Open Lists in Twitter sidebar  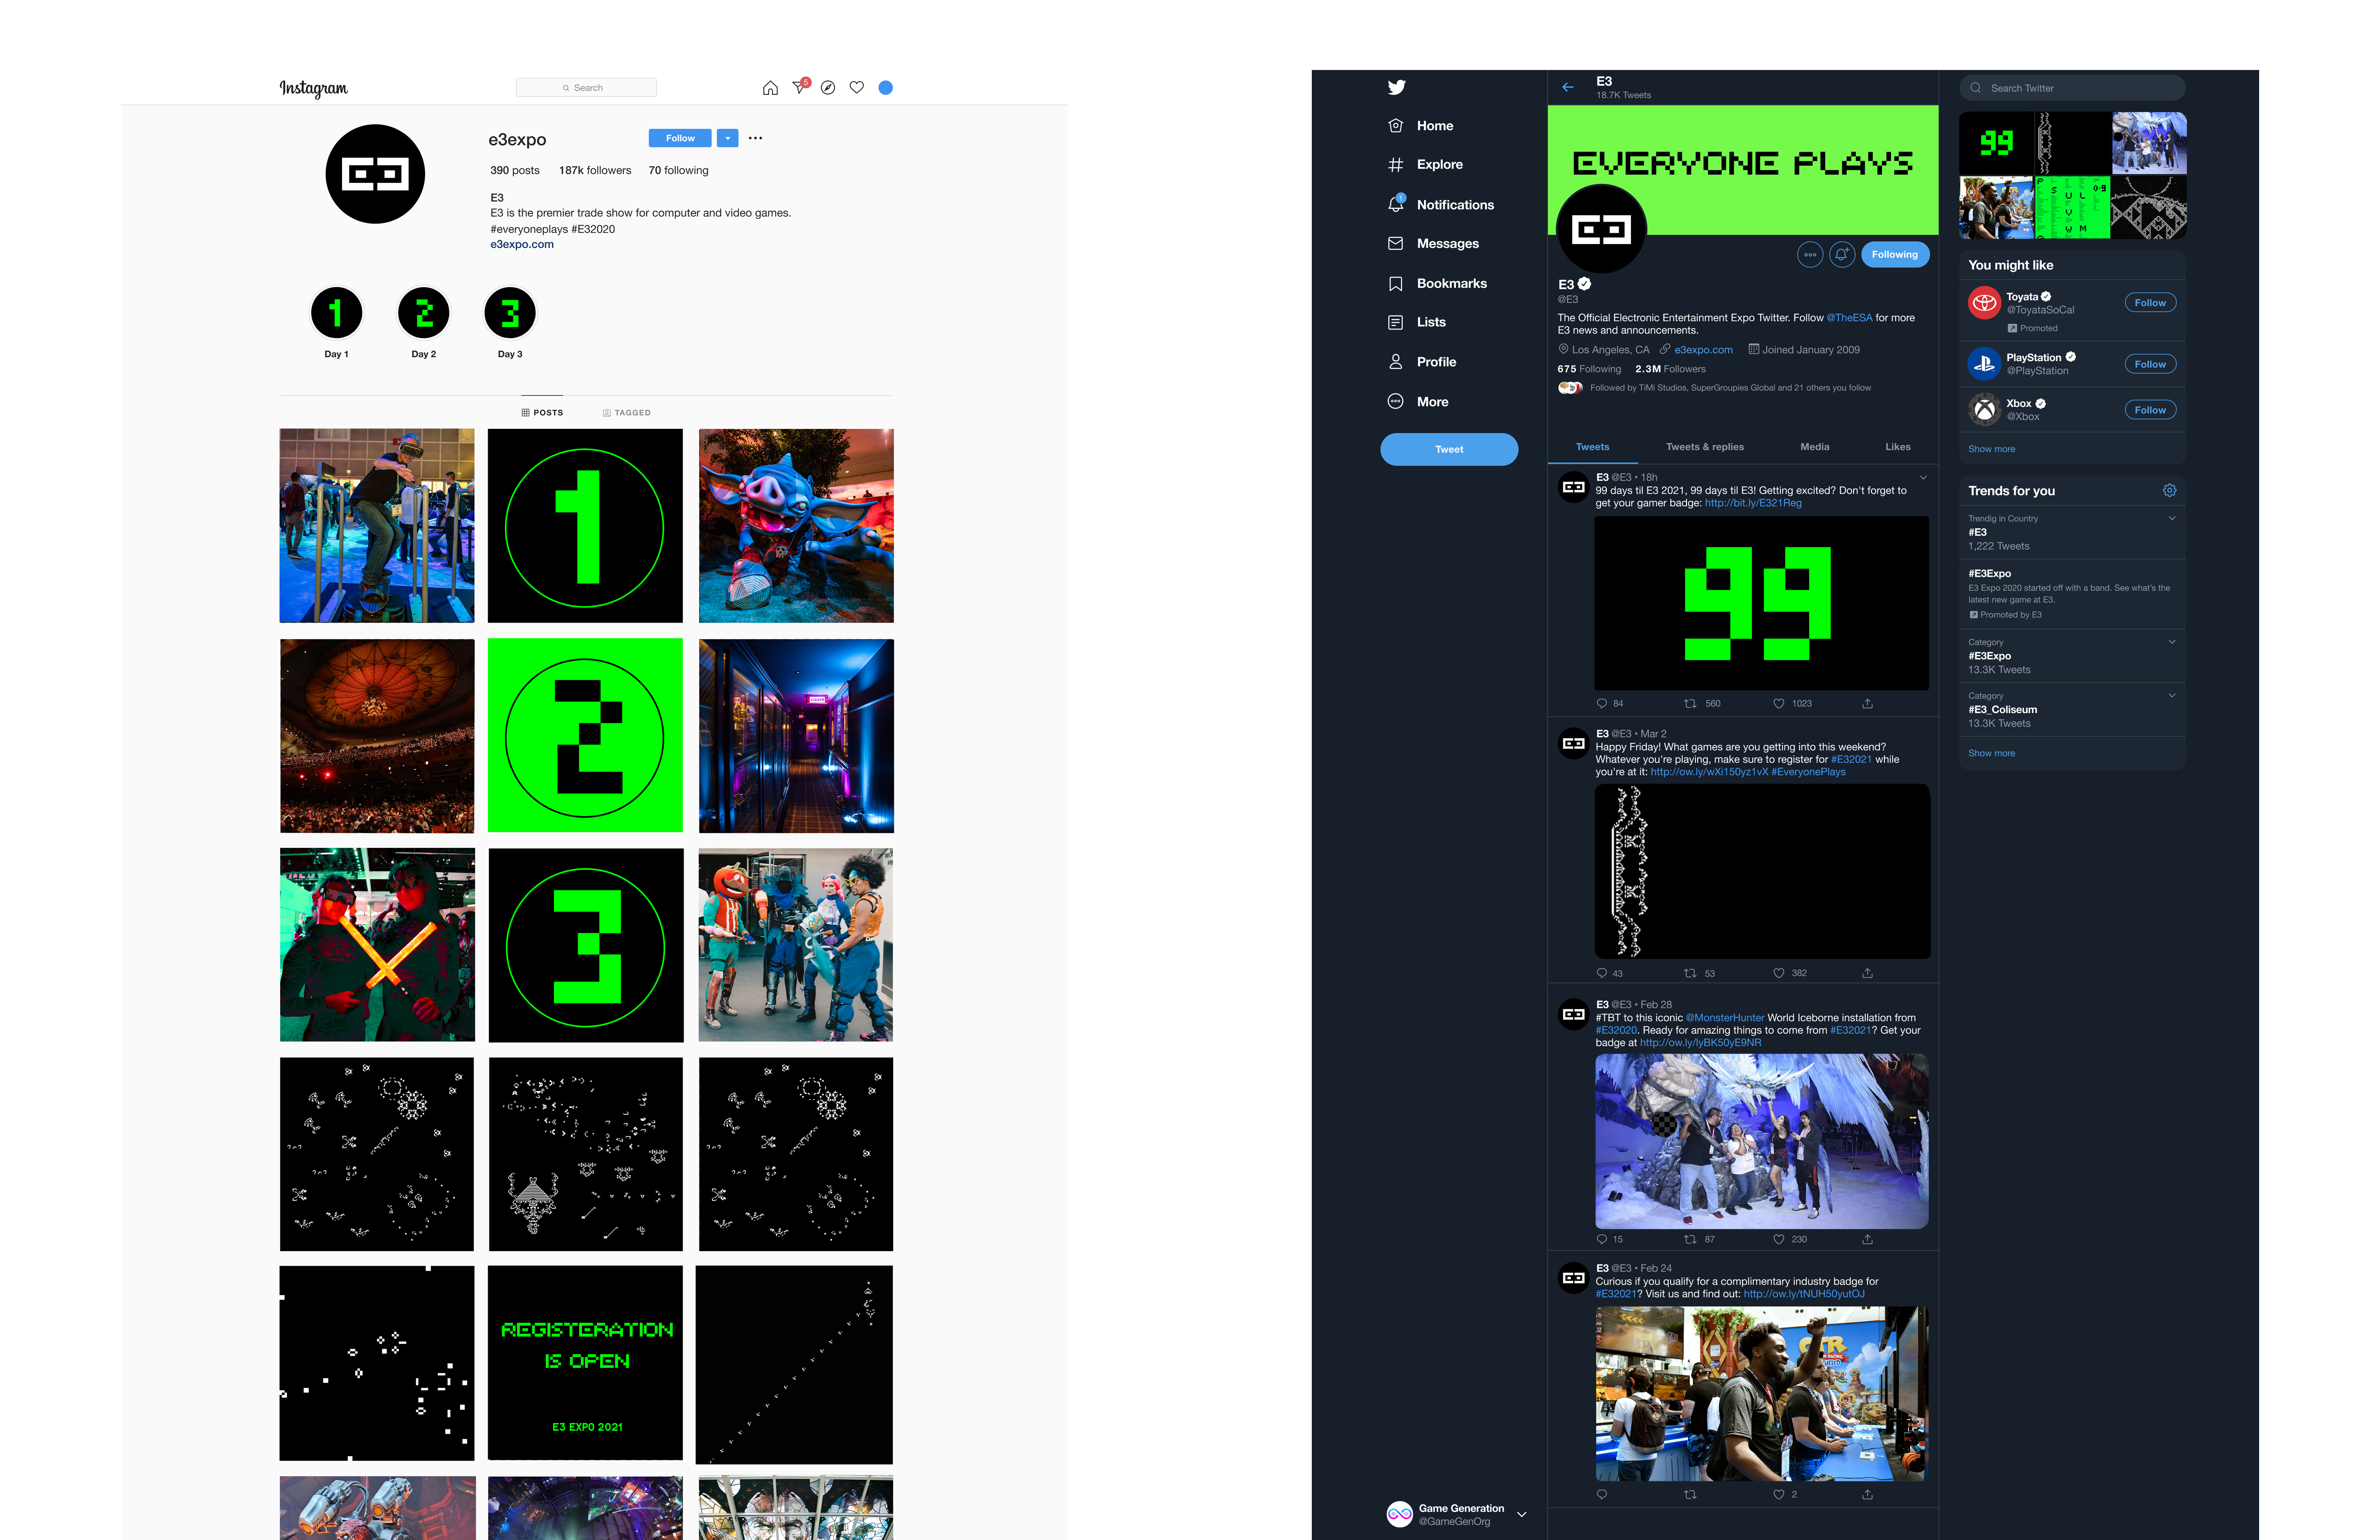click(x=1417, y=322)
